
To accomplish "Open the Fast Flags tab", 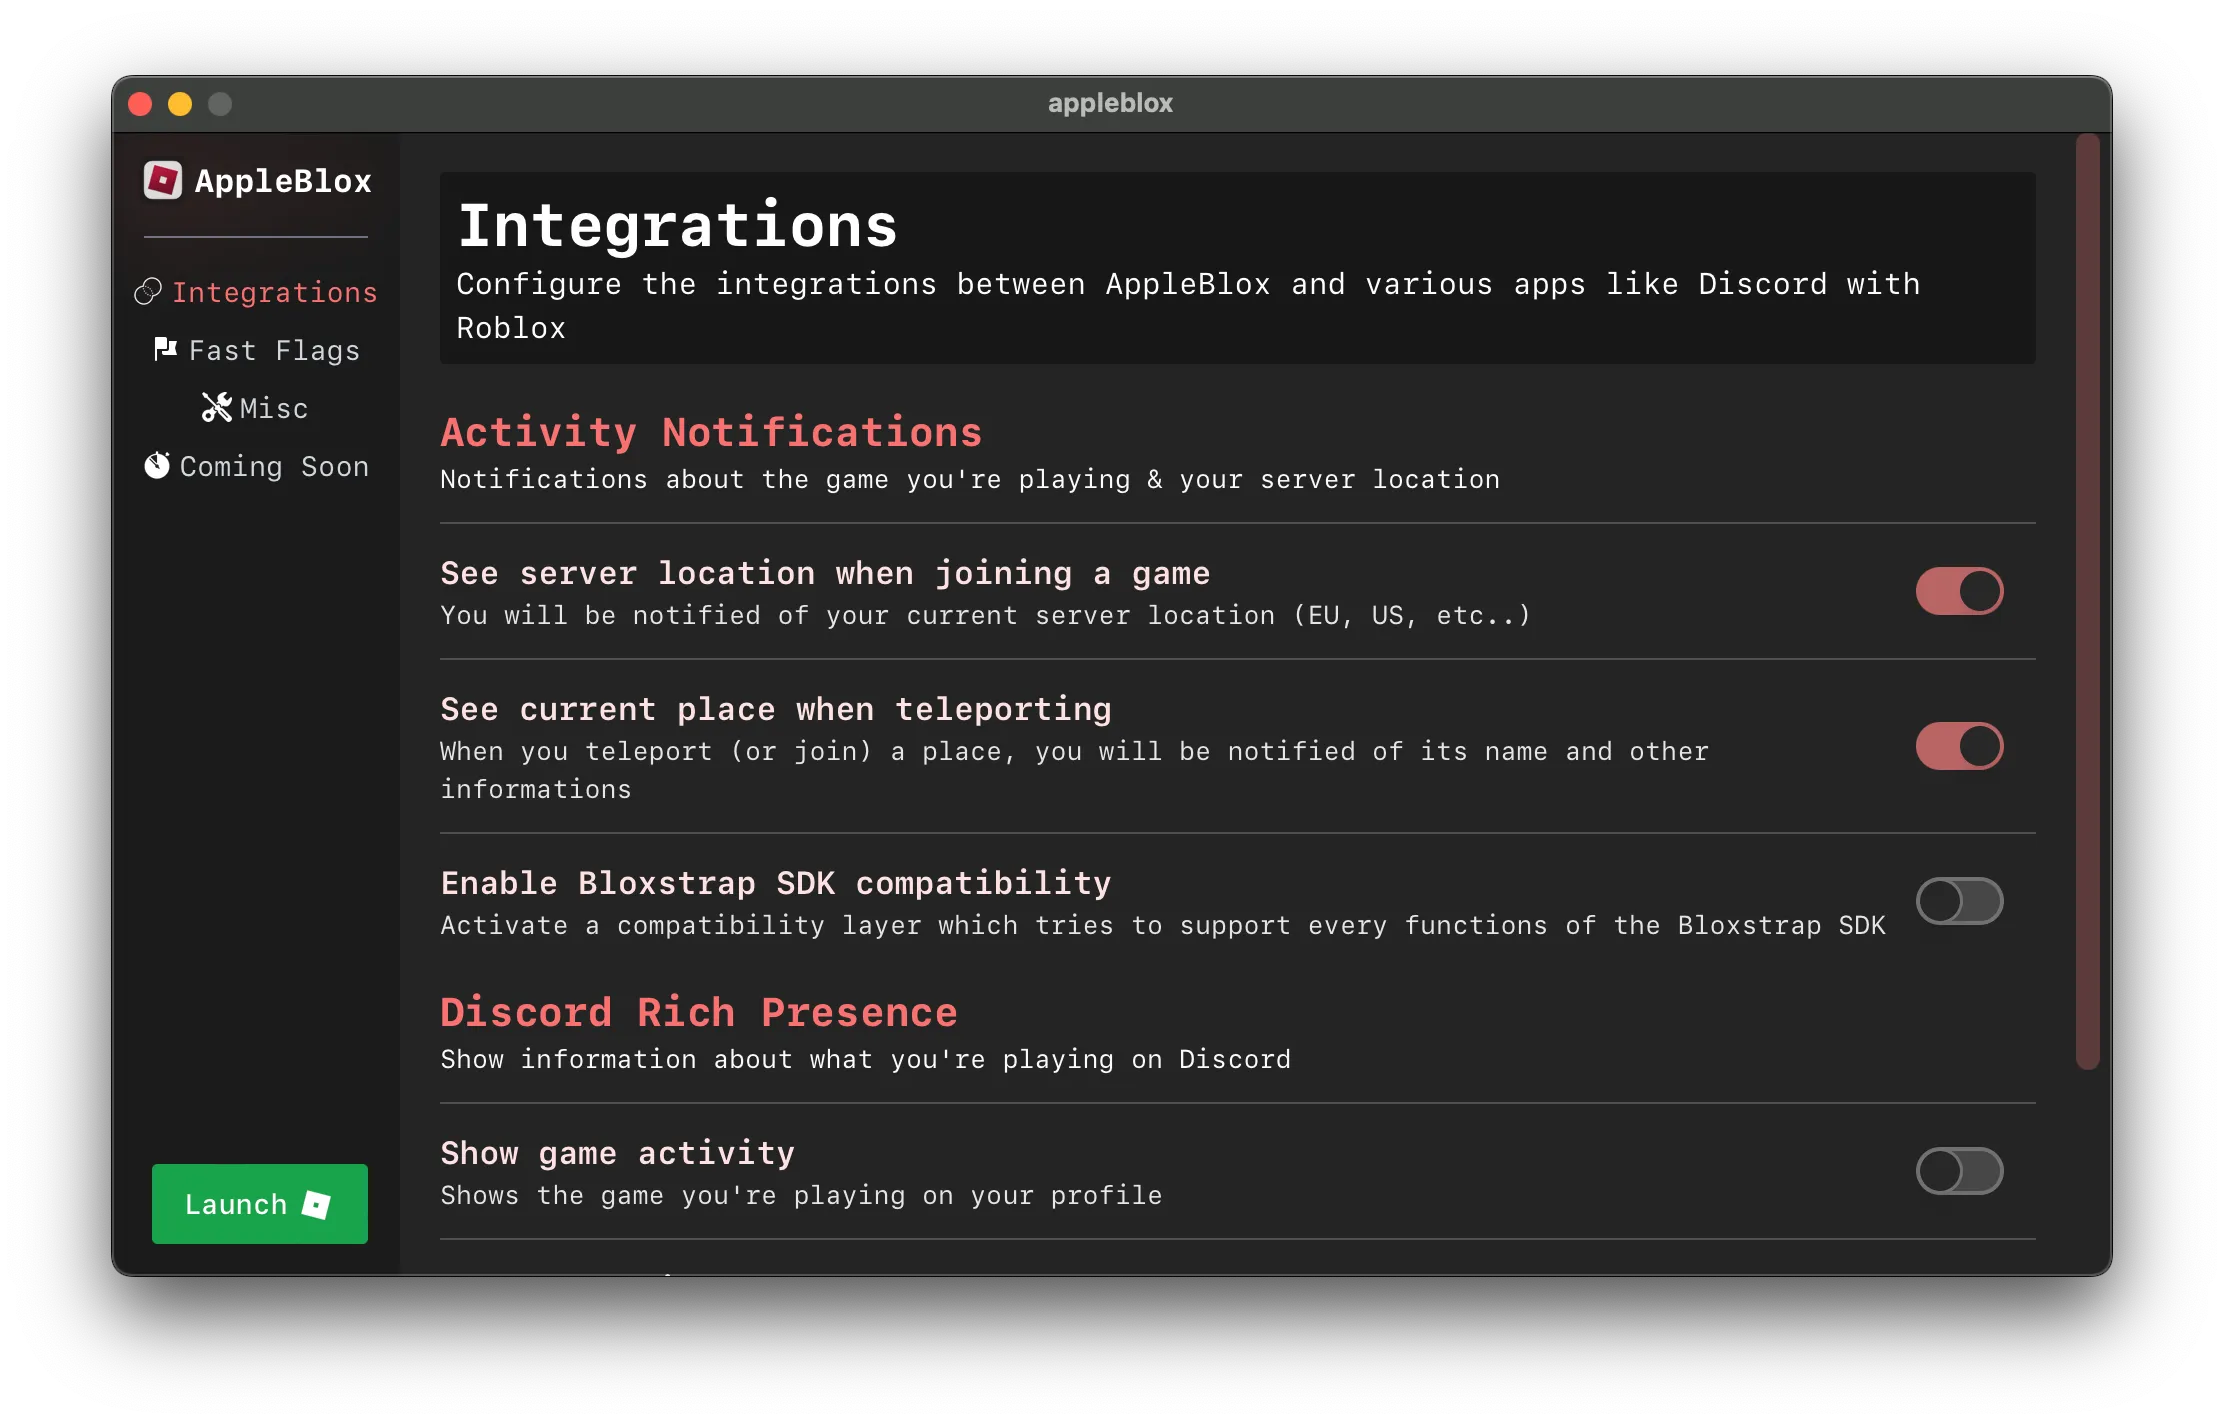I will [273, 351].
